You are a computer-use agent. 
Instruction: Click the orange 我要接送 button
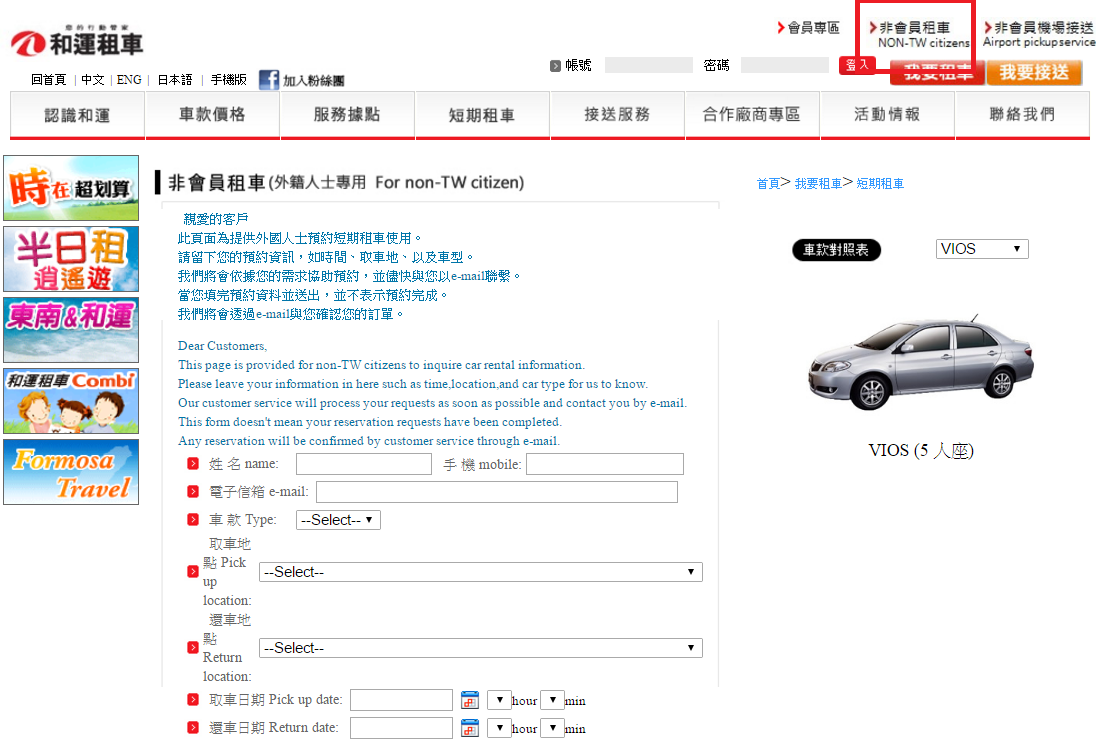click(1034, 73)
